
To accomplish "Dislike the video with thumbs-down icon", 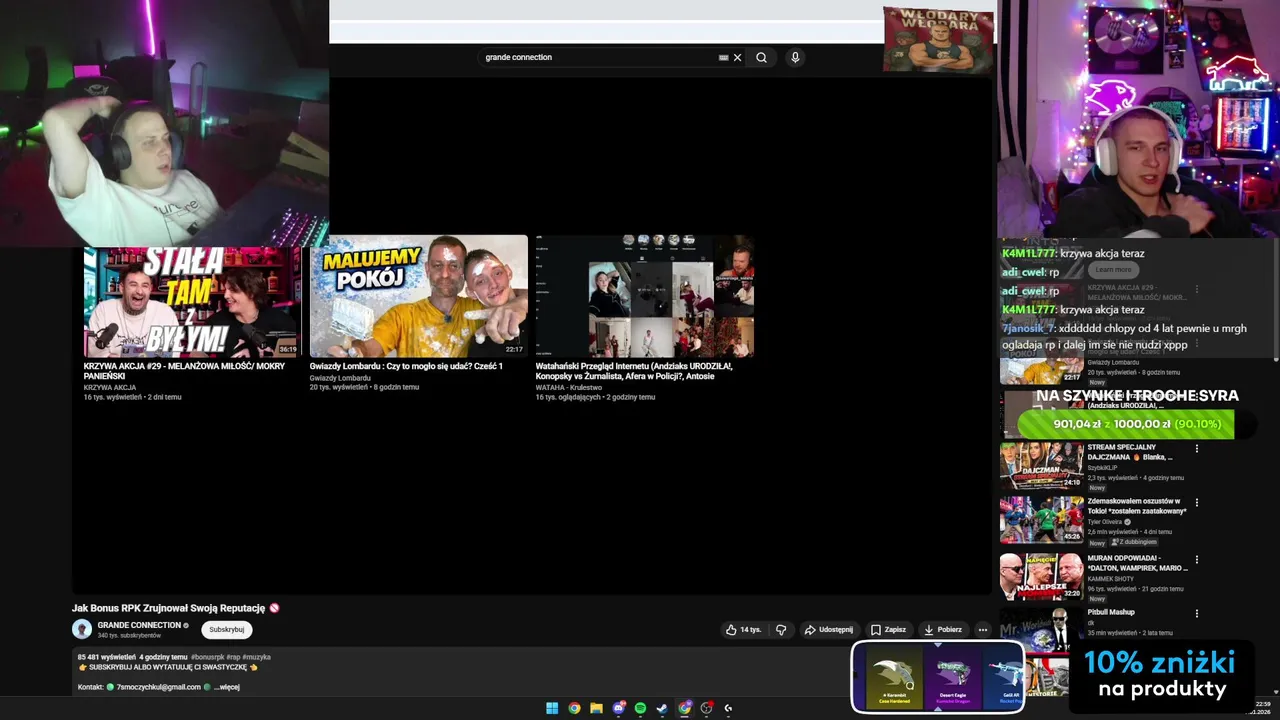I will click(781, 630).
